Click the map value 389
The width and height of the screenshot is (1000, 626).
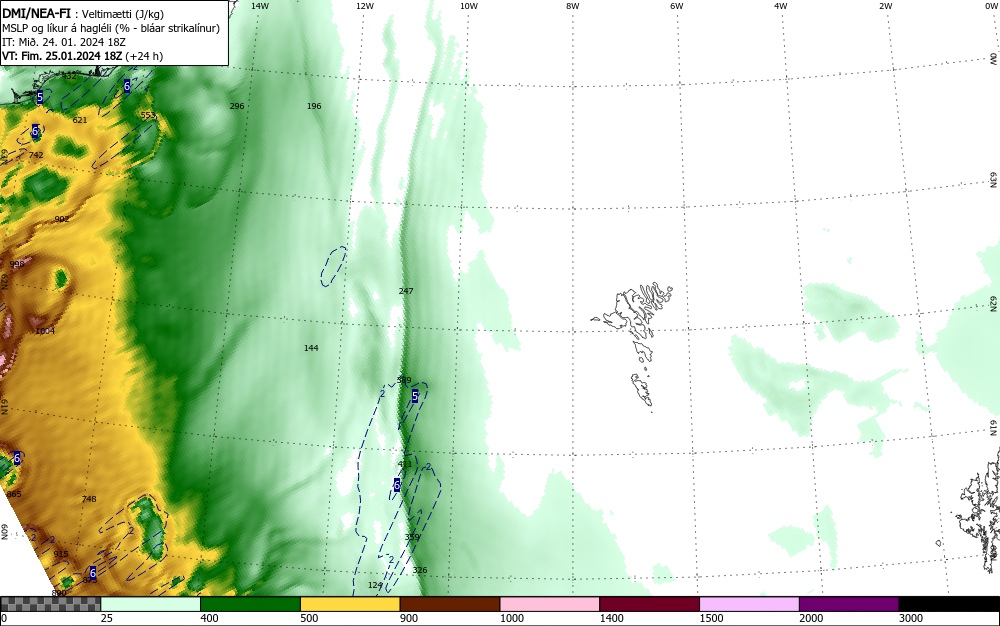click(404, 380)
